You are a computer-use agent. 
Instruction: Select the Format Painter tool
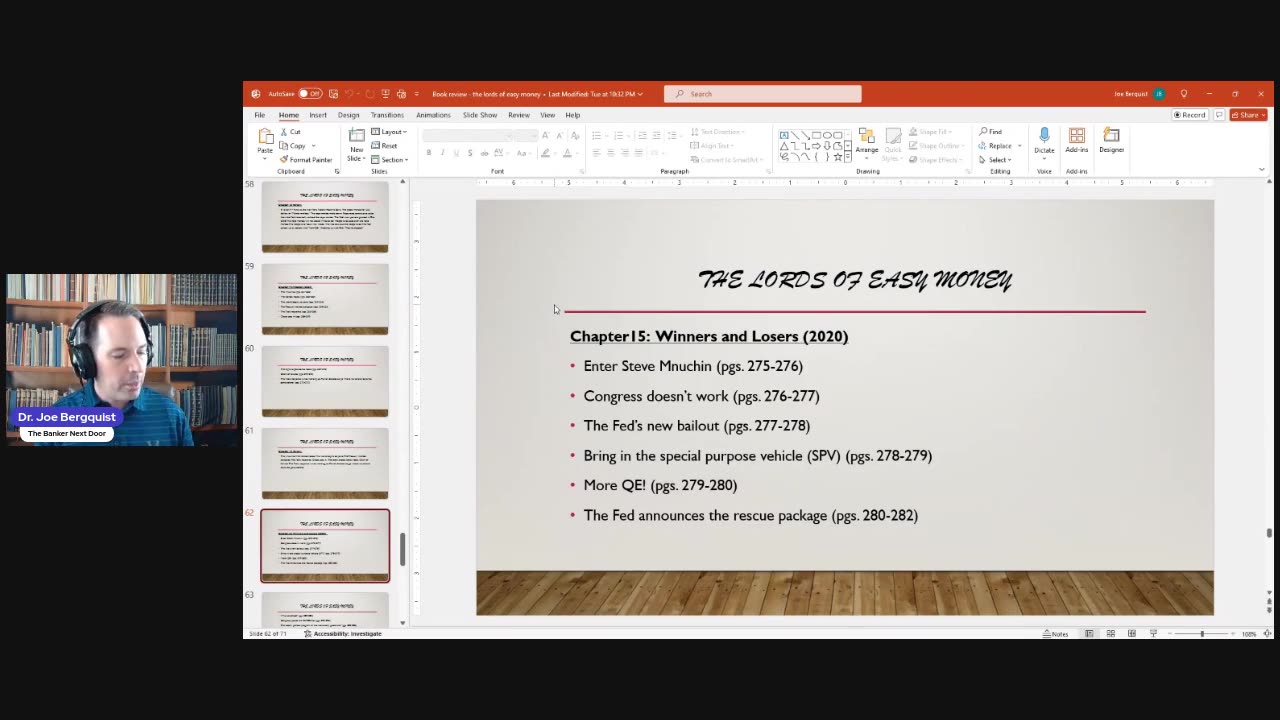(306, 160)
